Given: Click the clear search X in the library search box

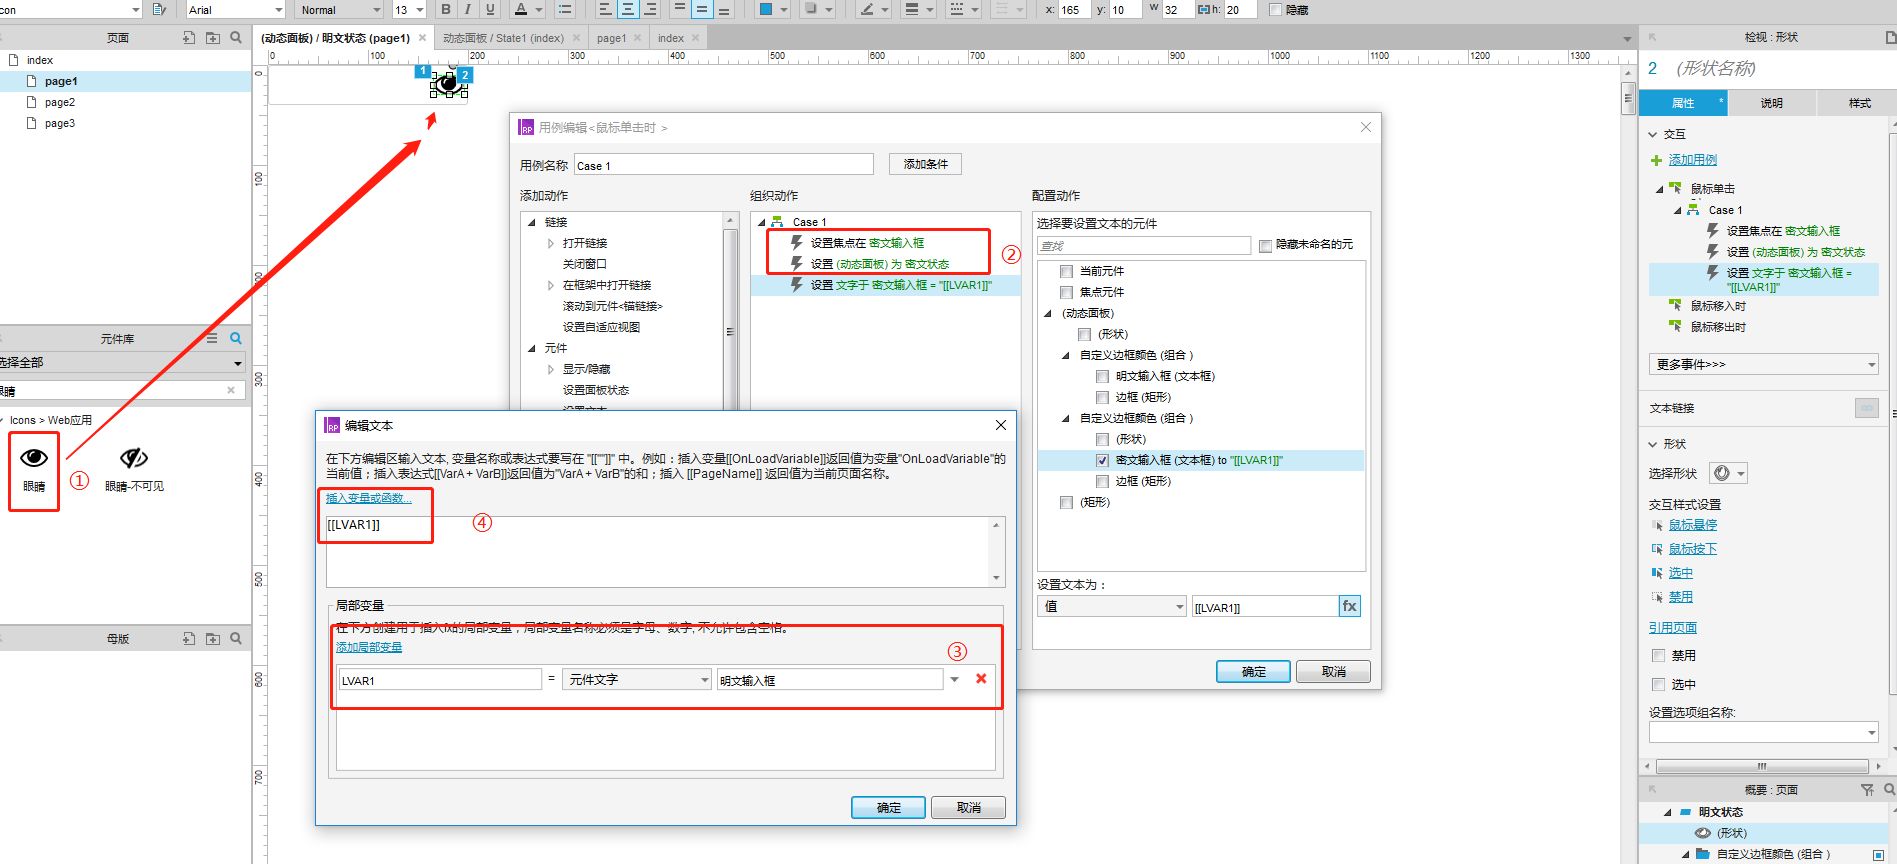Looking at the screenshot, I should (x=231, y=391).
